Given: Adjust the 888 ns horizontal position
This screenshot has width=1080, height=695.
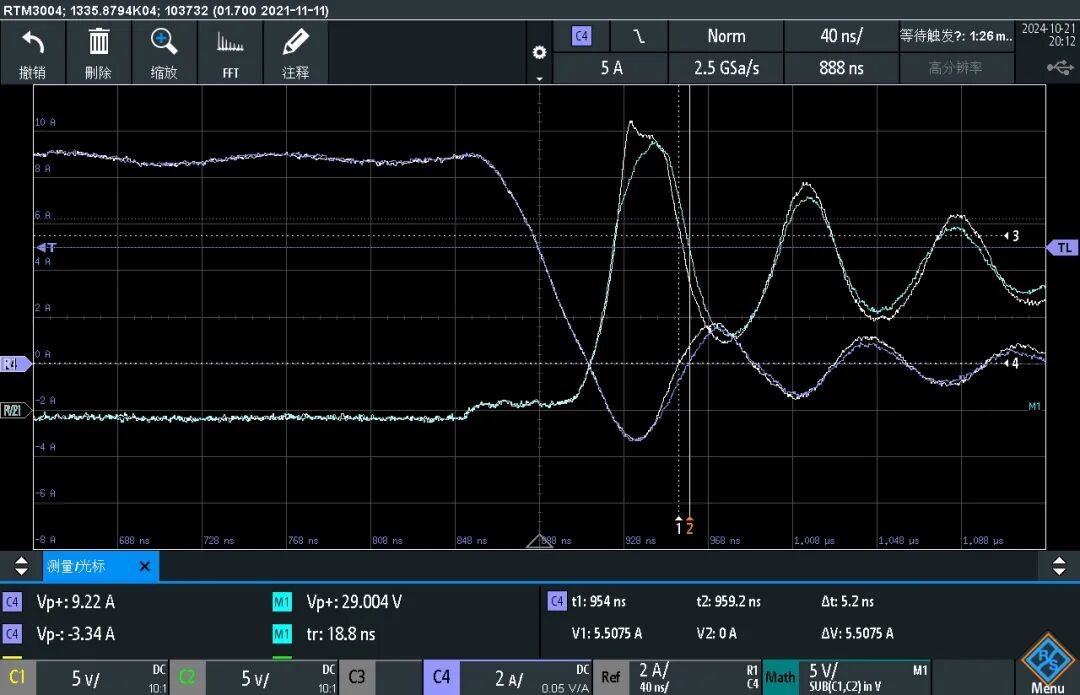Looking at the screenshot, I should [841, 68].
